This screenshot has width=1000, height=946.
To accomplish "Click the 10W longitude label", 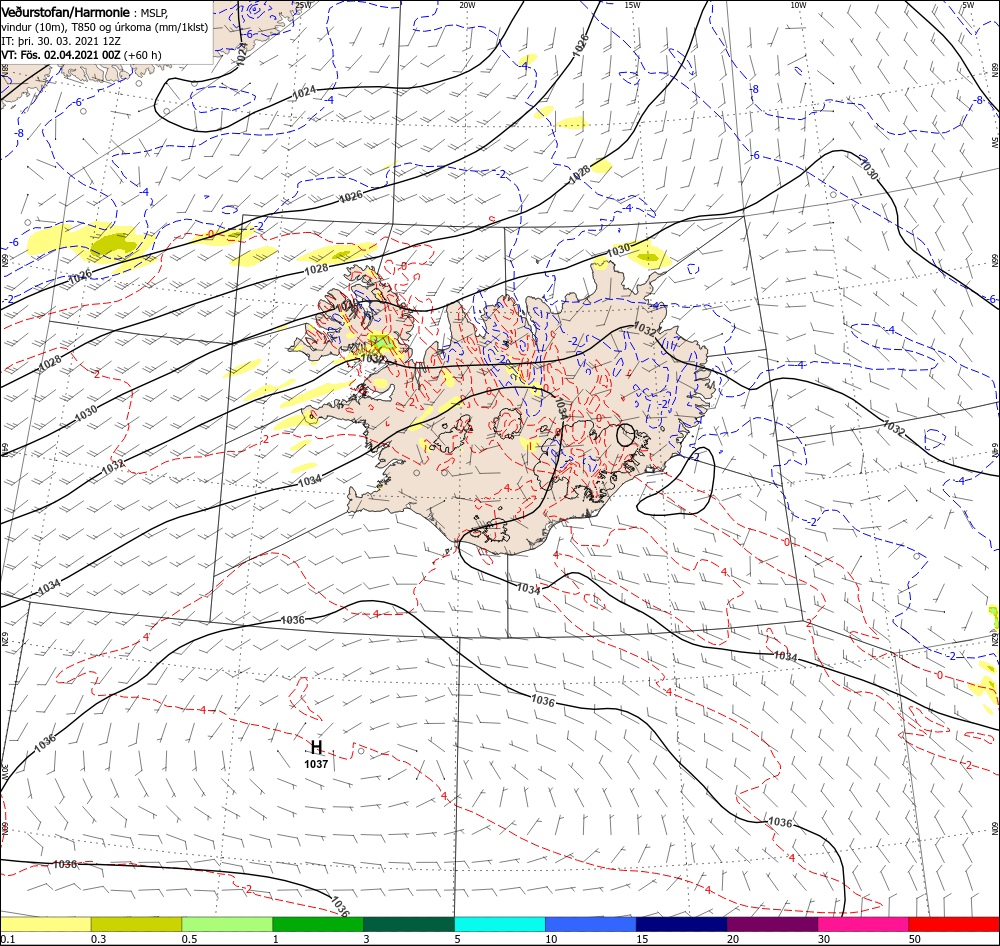I will point(798,5).
